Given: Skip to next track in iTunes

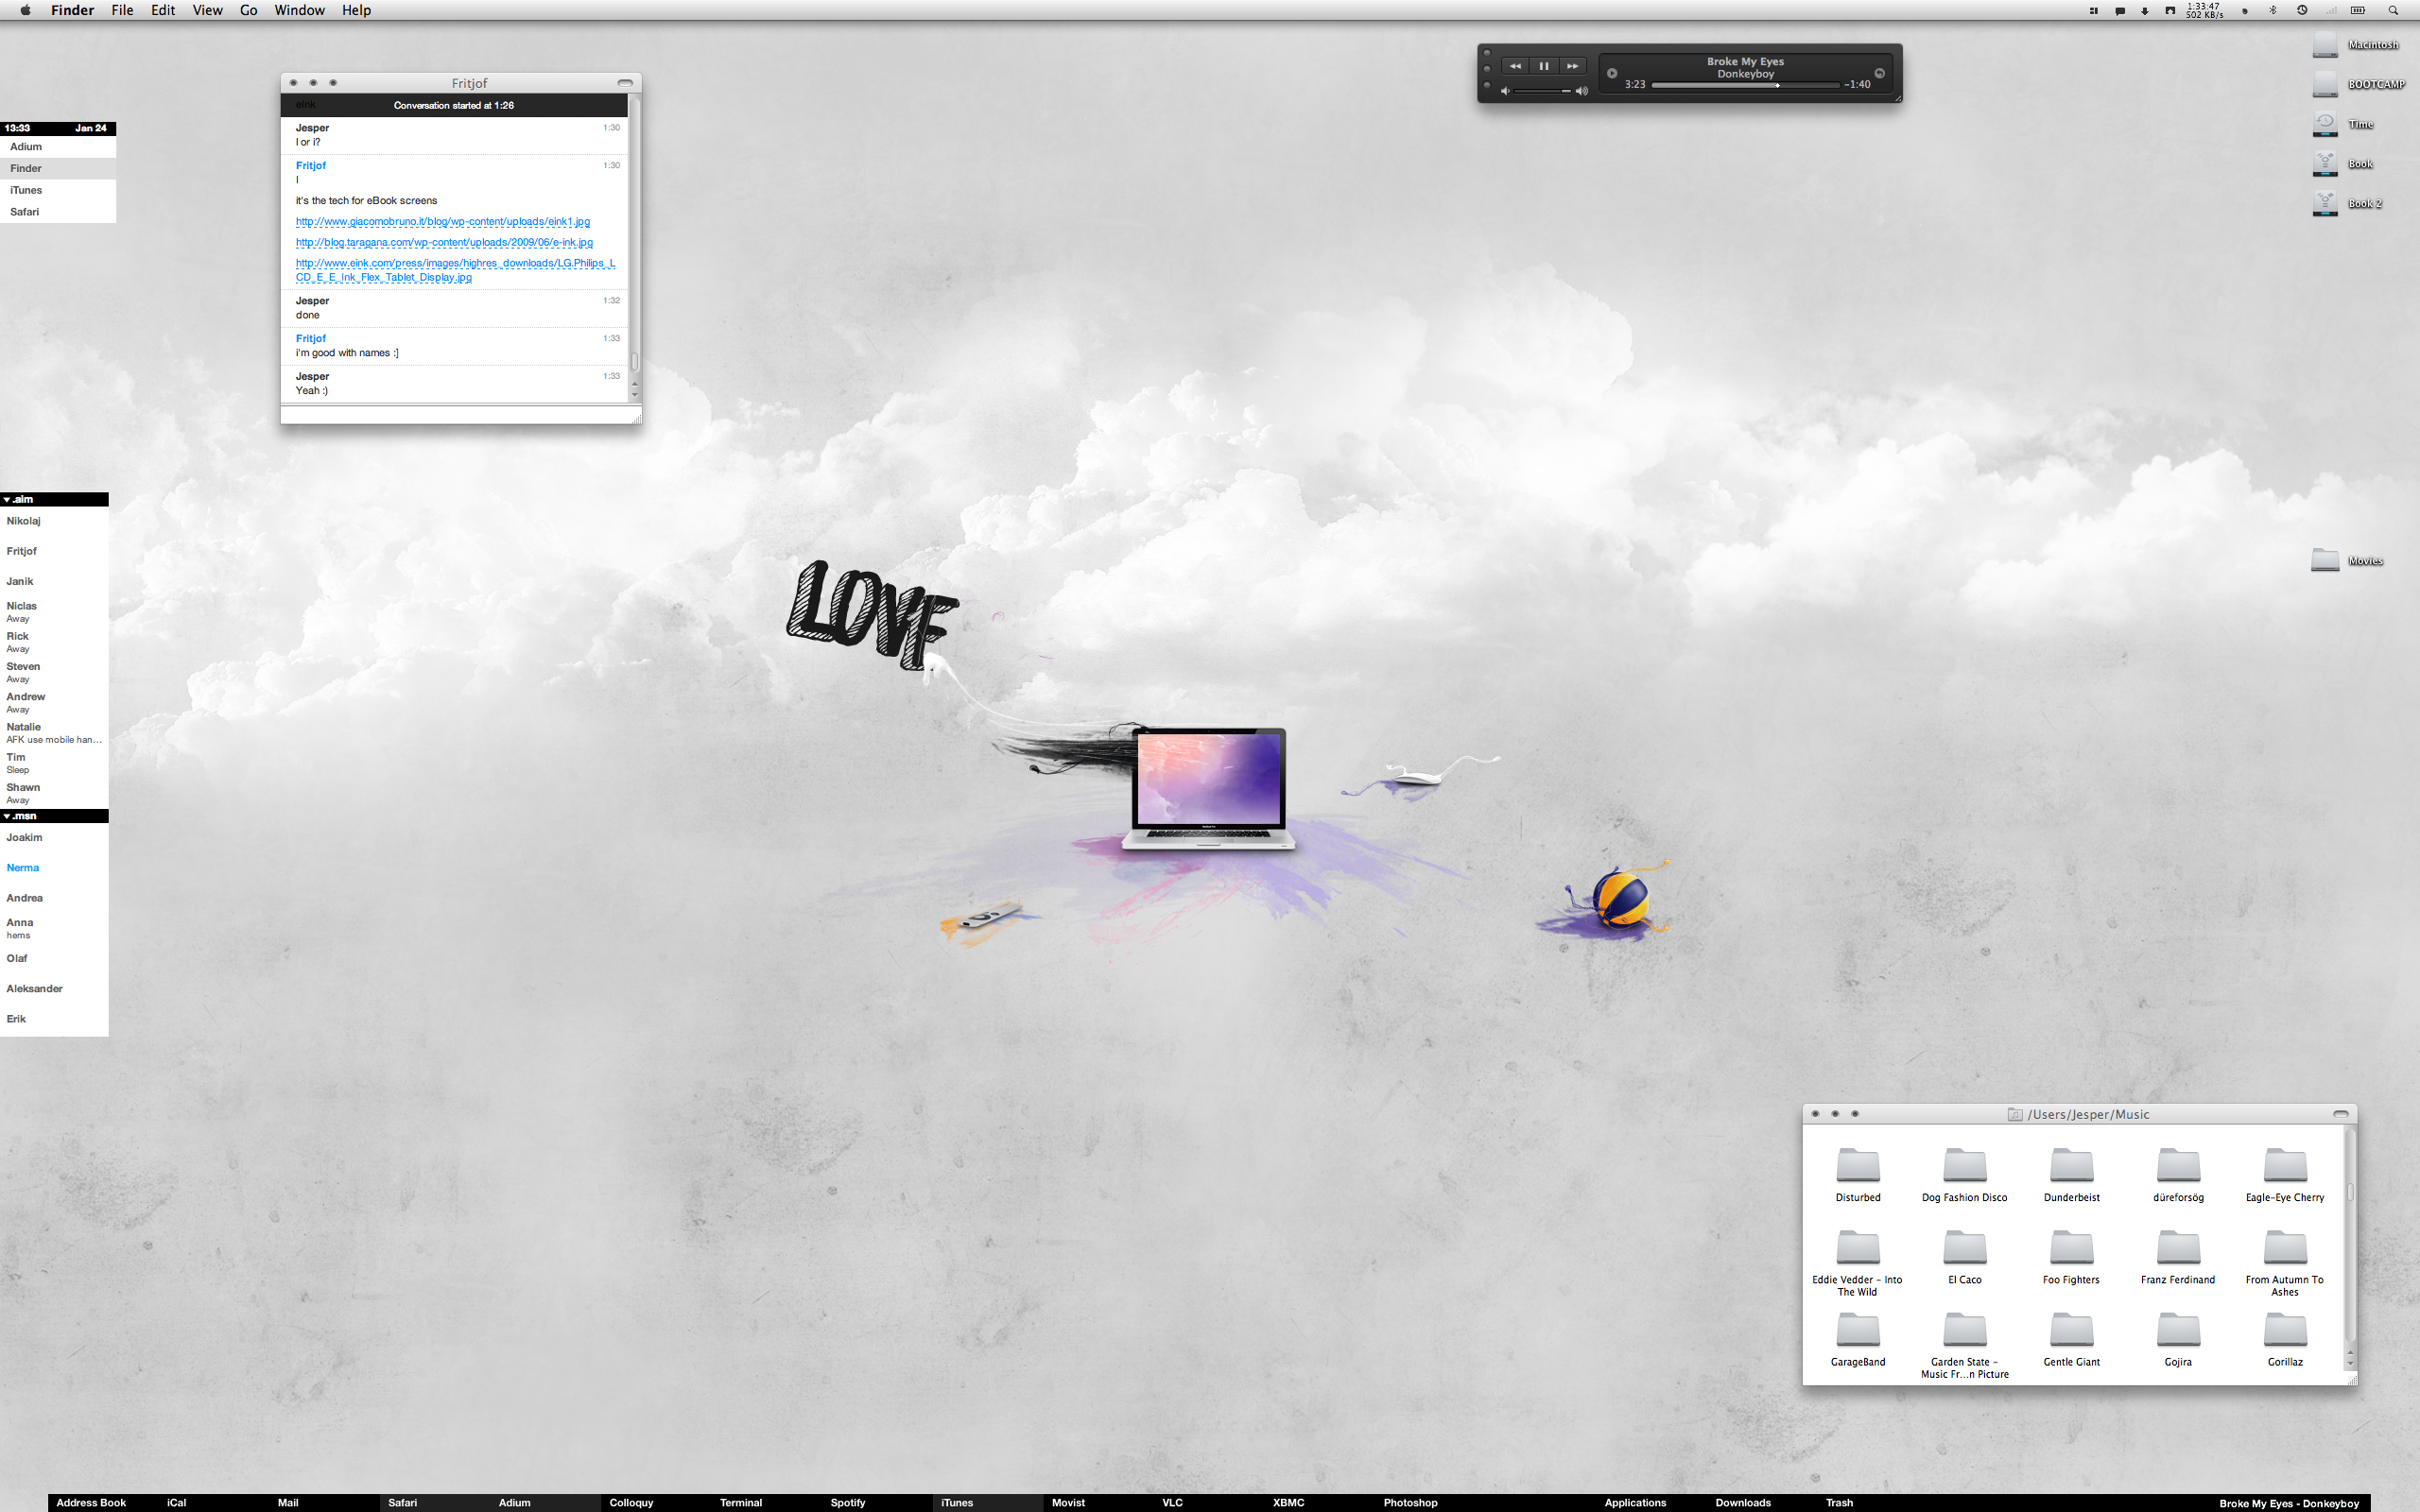Looking at the screenshot, I should tap(1572, 66).
